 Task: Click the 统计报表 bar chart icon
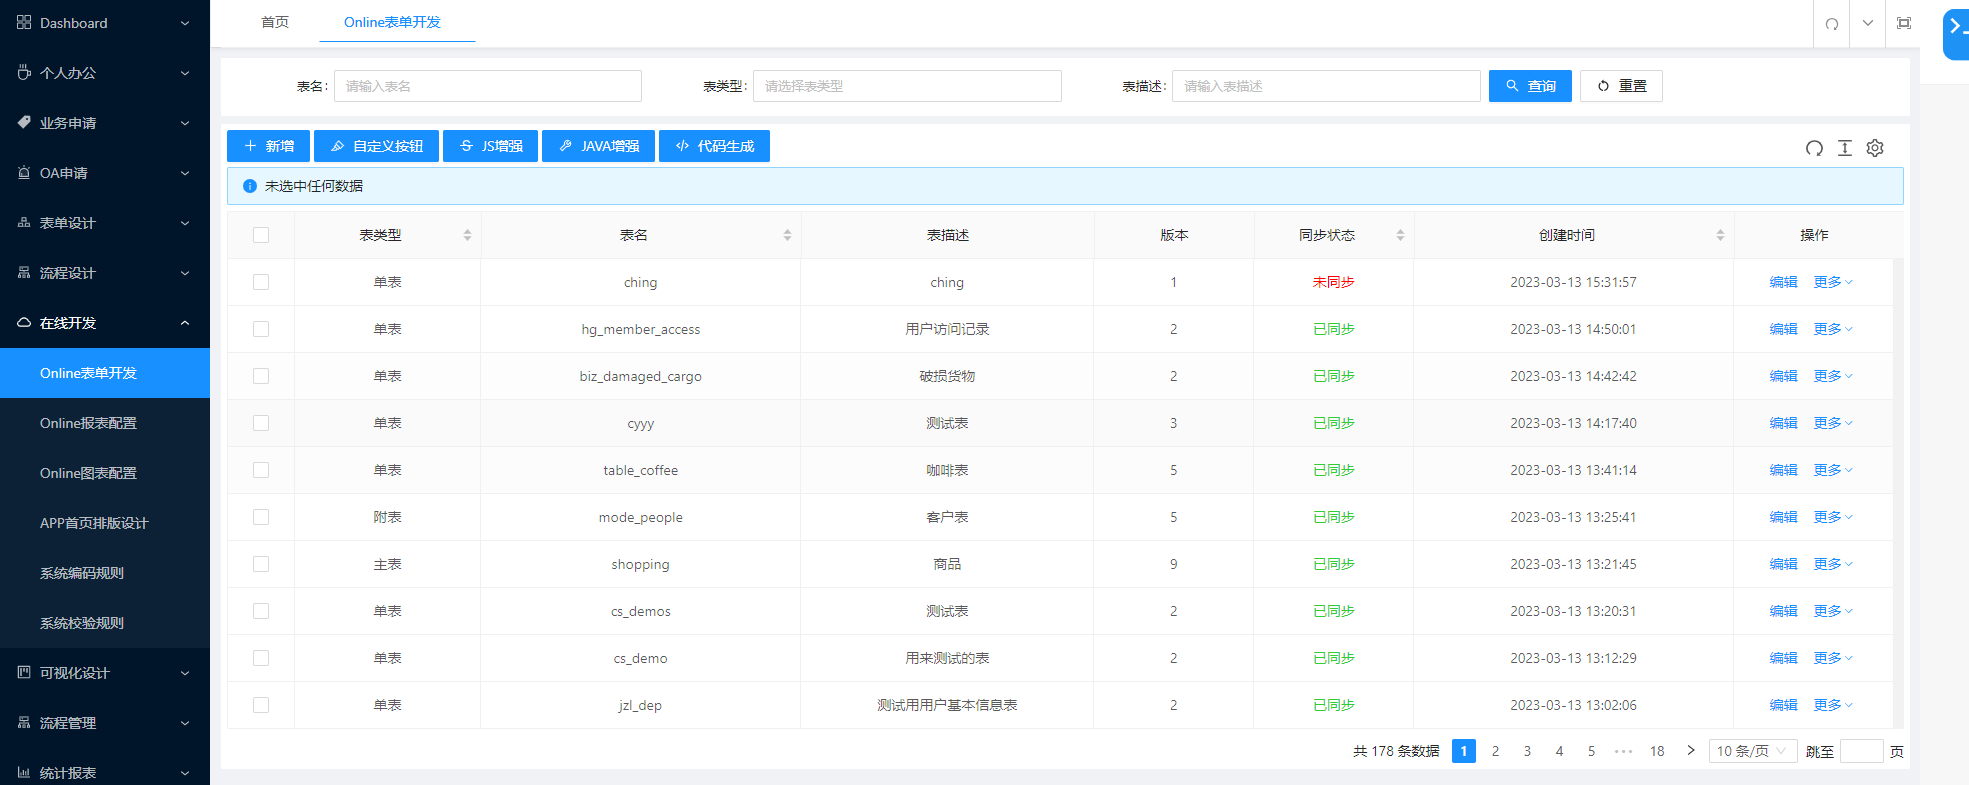tap(24, 772)
